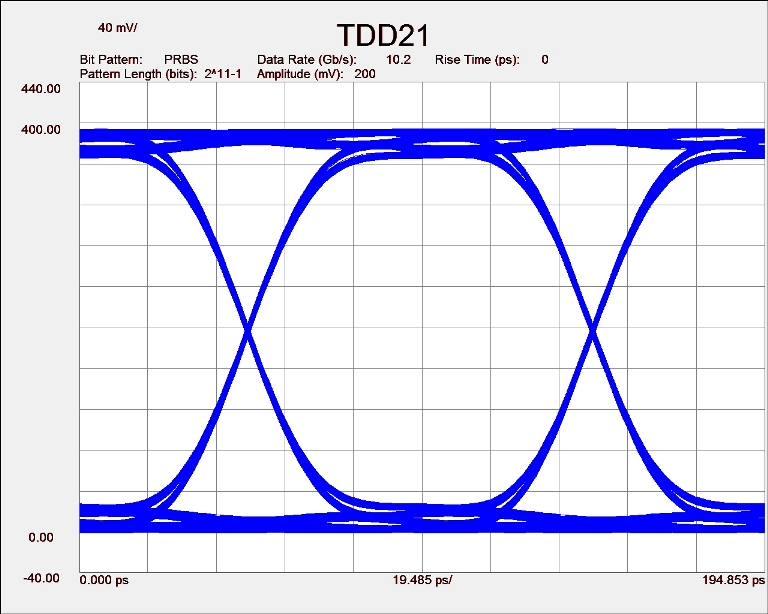This screenshot has width=768, height=614.
Task: Click the 10.2 data rate value
Action: [398, 60]
